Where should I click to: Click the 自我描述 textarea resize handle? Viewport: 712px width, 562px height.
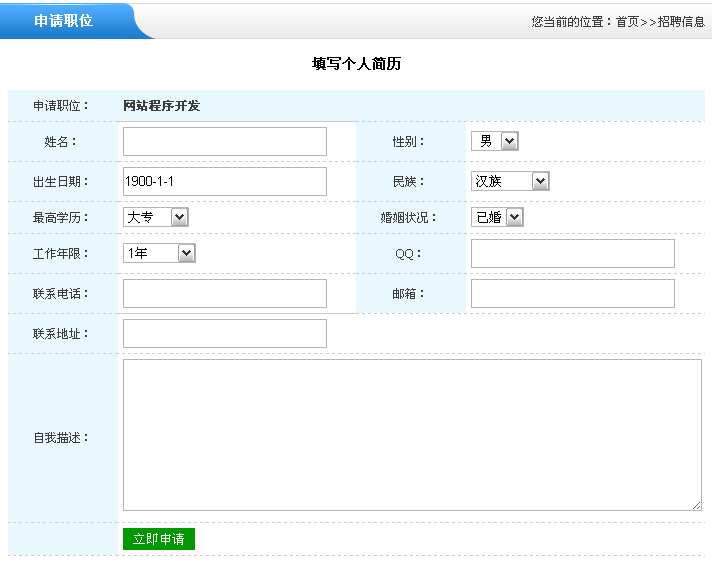click(696, 506)
